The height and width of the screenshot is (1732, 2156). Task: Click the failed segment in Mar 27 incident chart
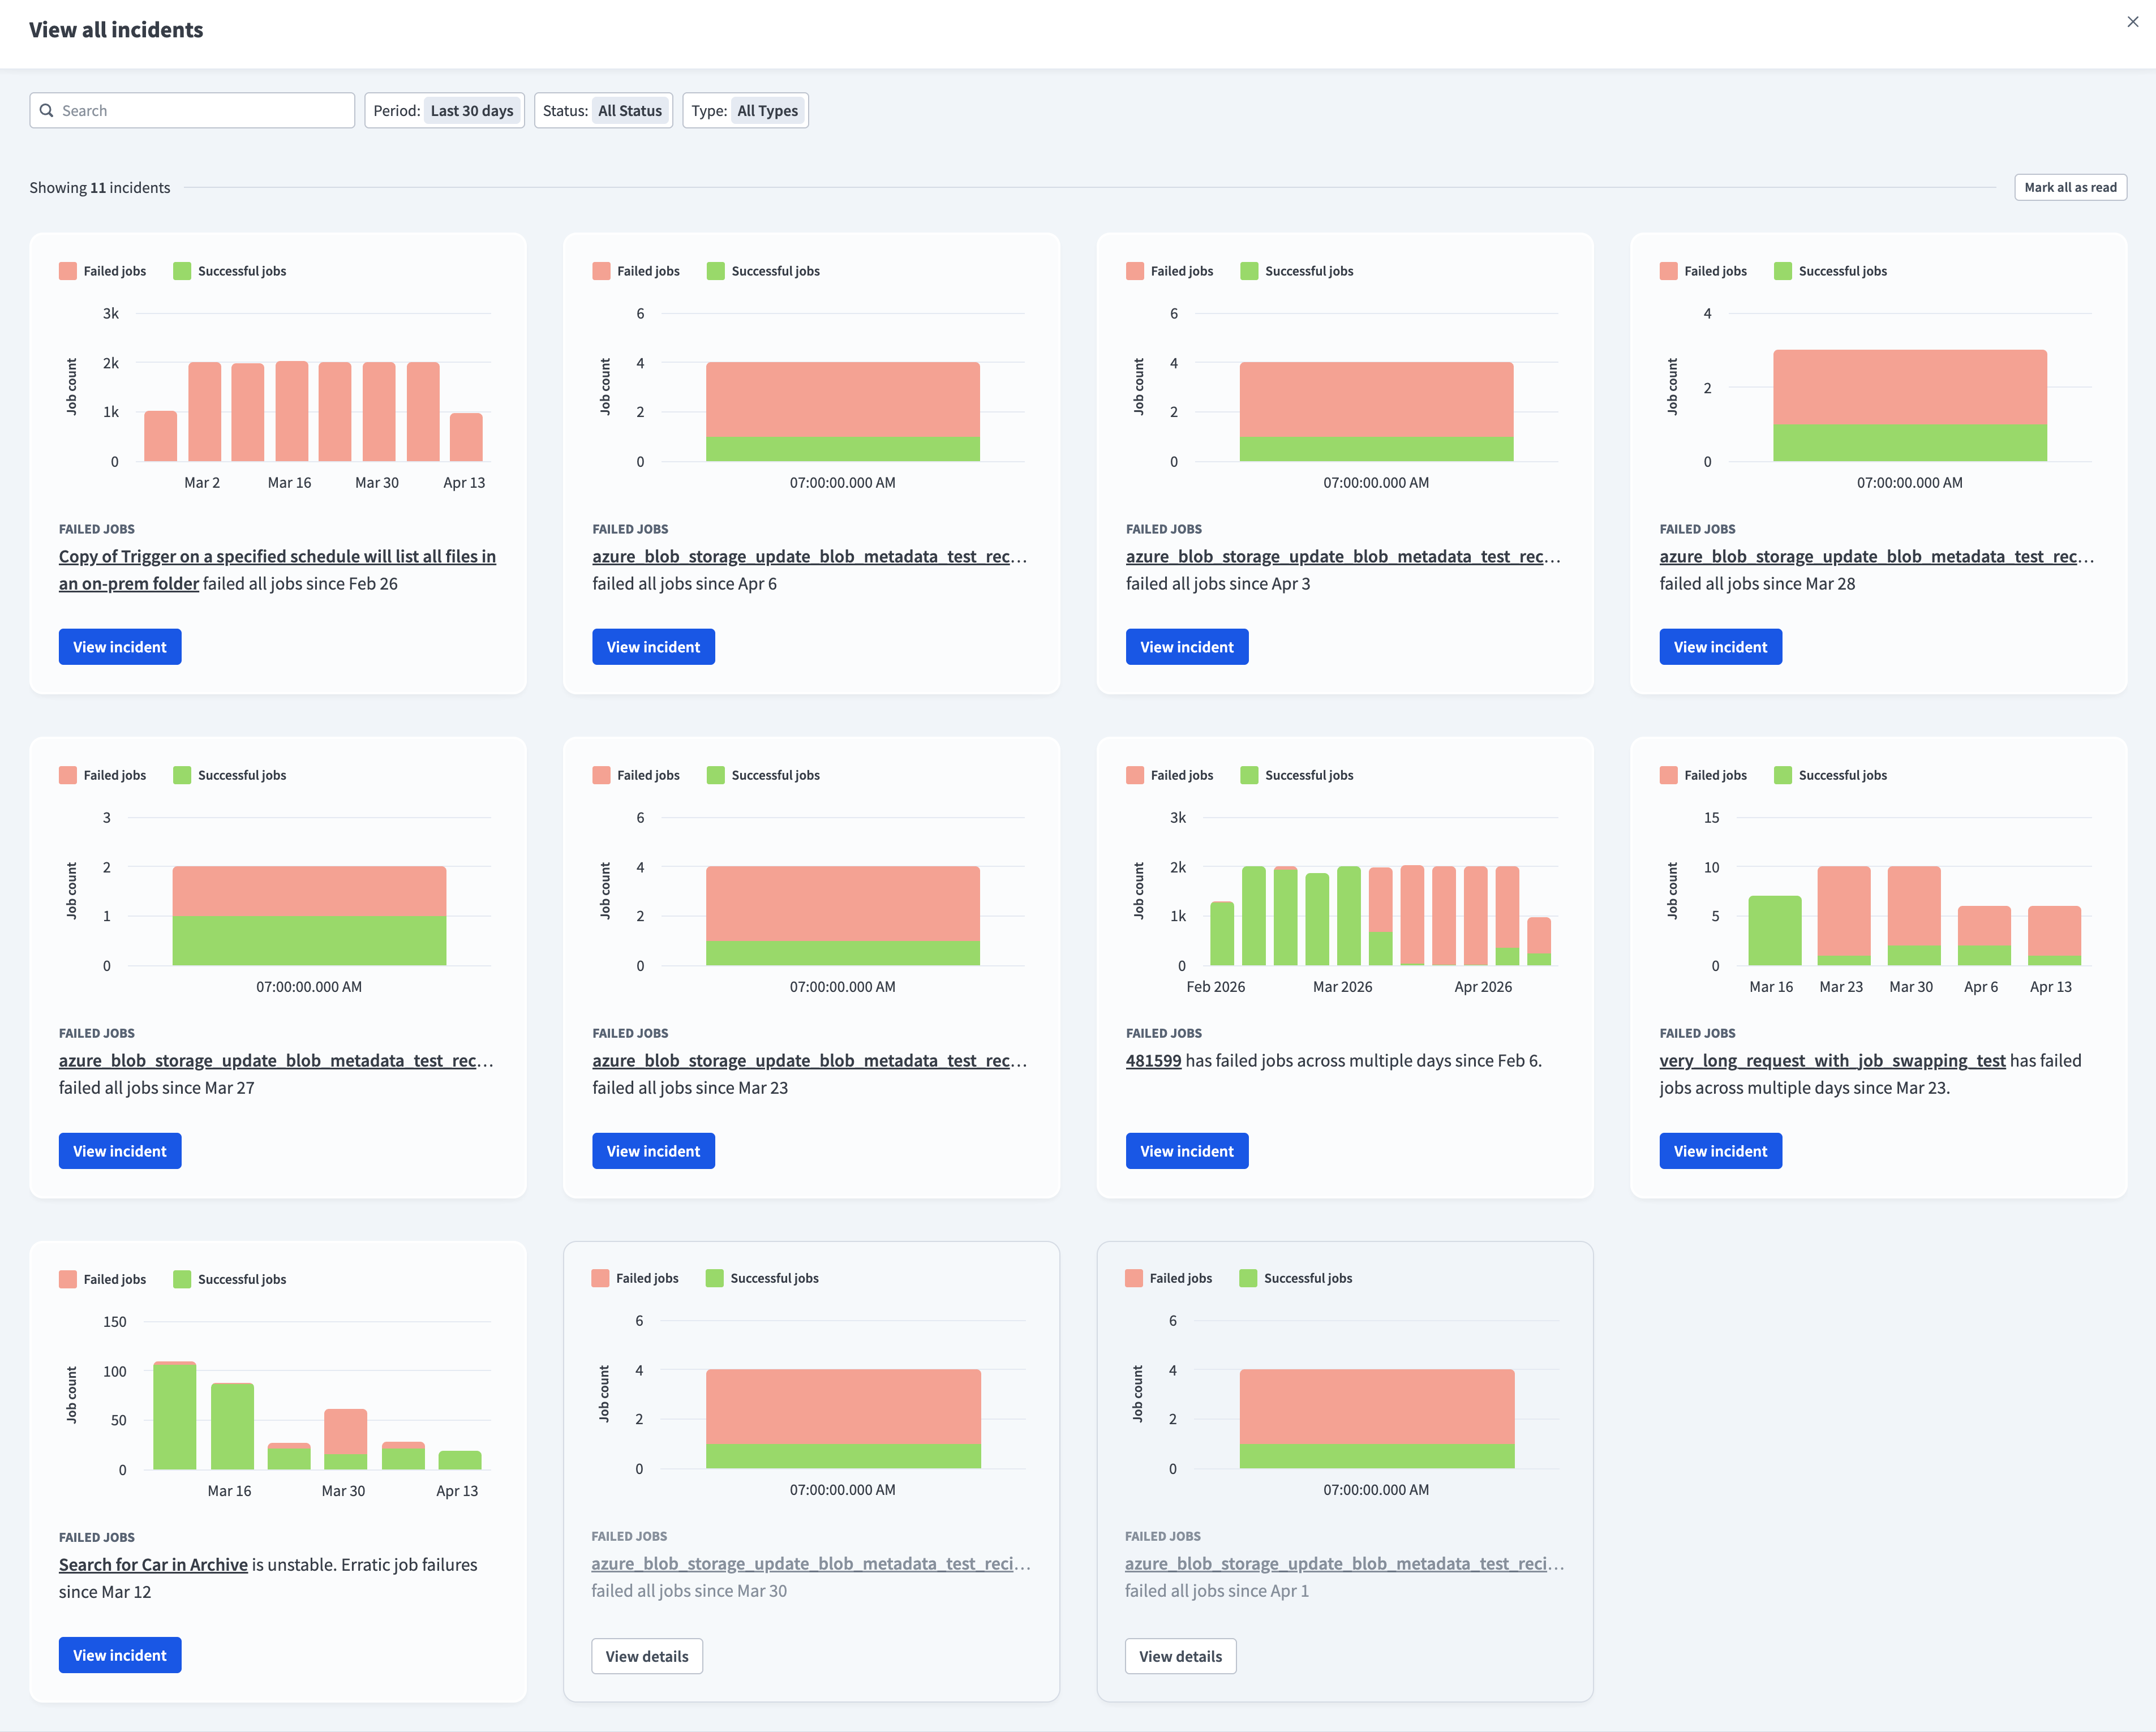309,891
